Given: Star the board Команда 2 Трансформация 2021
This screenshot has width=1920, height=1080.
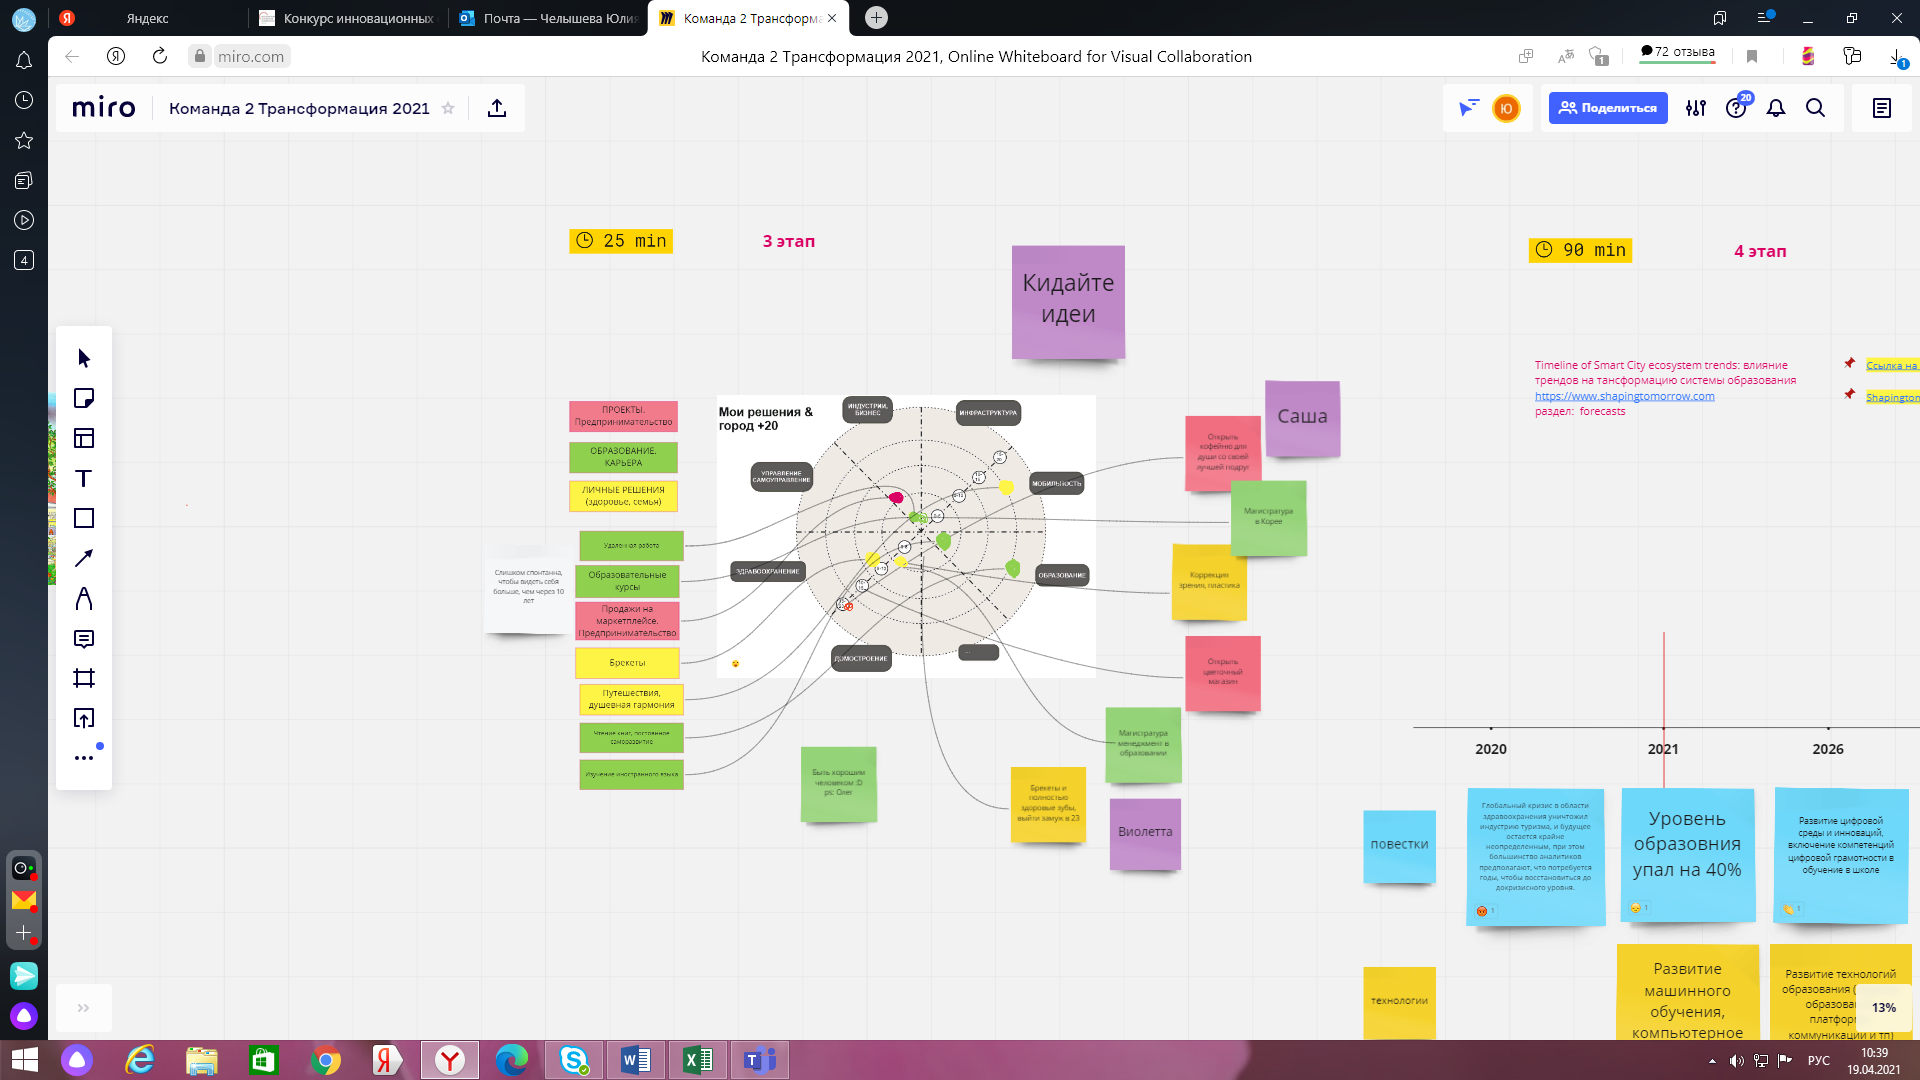Looking at the screenshot, I should [x=448, y=108].
